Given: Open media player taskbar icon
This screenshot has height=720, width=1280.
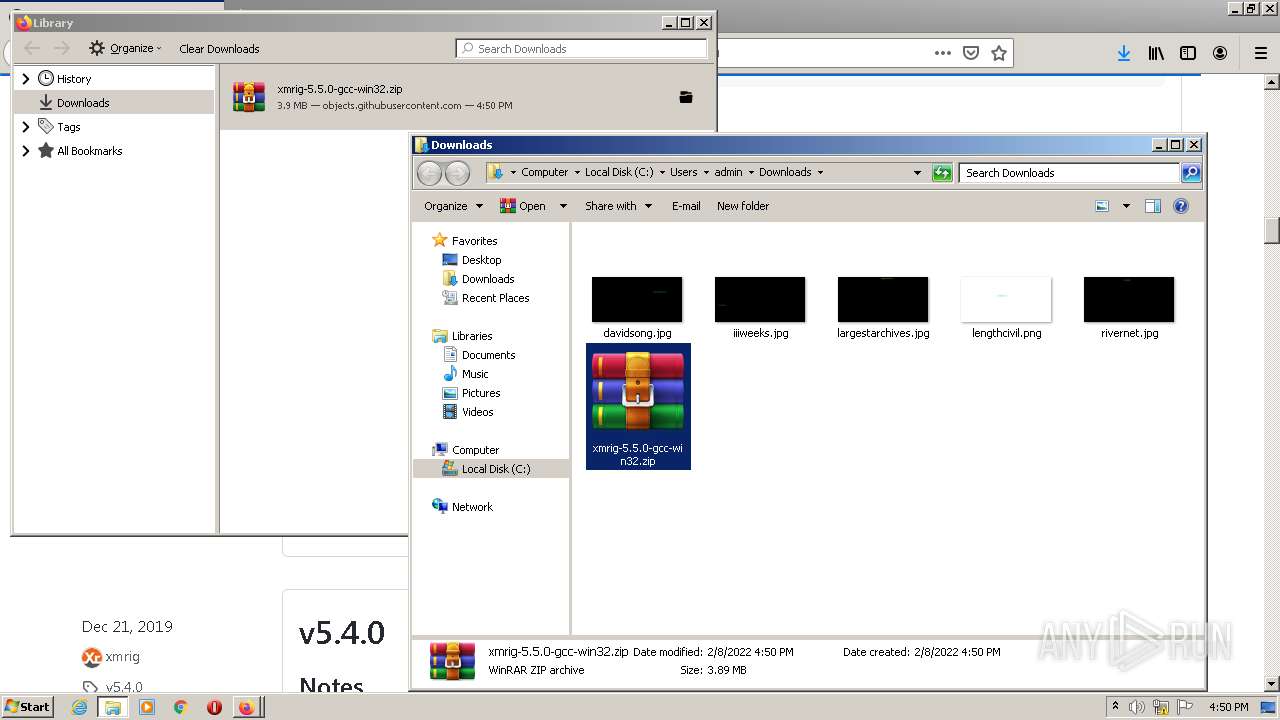Looking at the screenshot, I should 147,707.
